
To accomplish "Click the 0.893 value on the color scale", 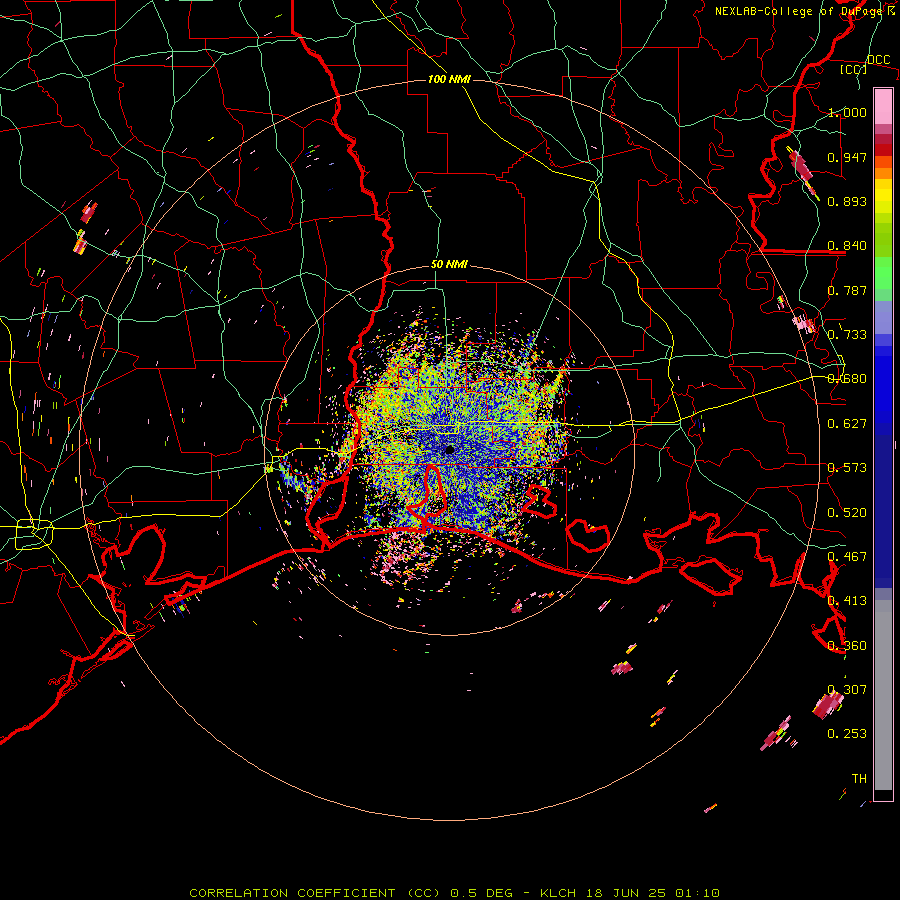I will [x=847, y=201].
